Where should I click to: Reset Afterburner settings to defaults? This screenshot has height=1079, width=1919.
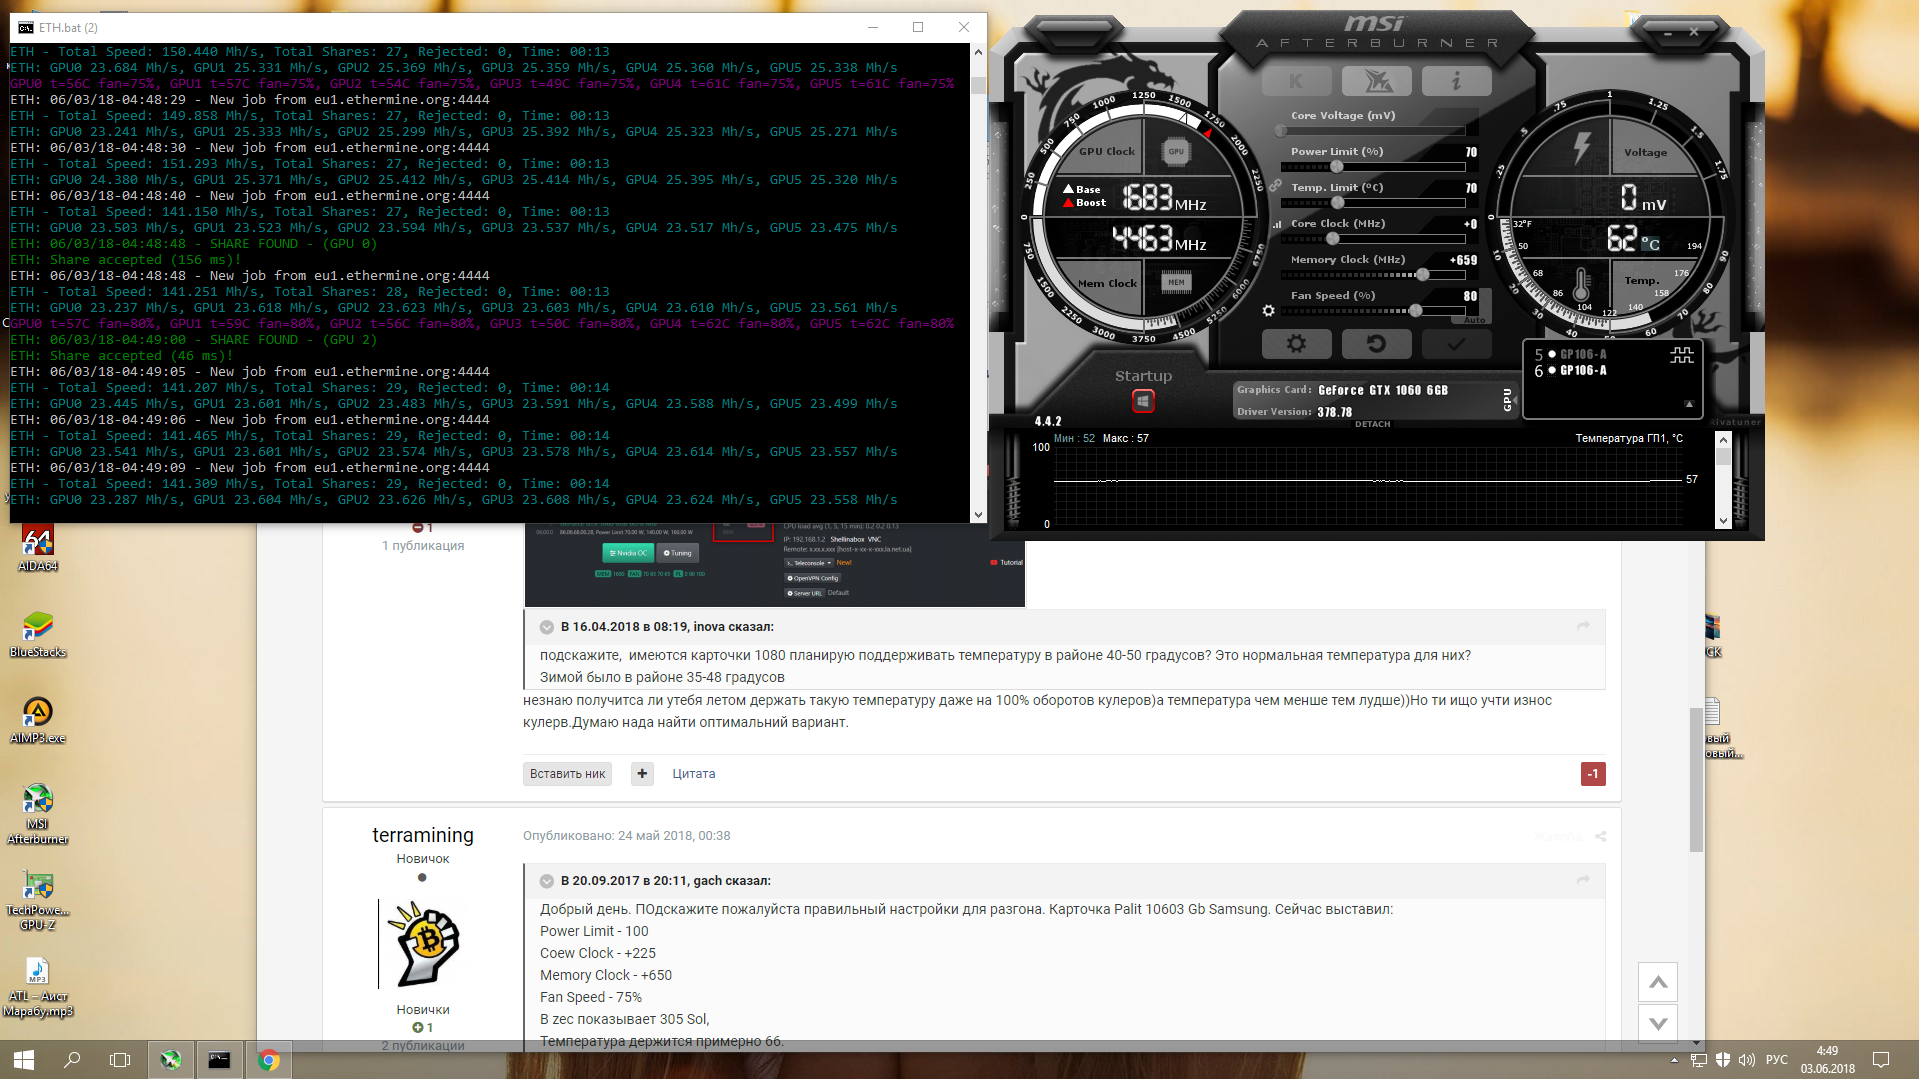[x=1376, y=344]
